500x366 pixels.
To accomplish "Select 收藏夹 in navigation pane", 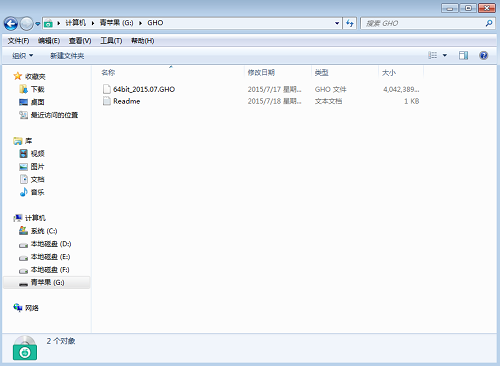I will [35, 77].
